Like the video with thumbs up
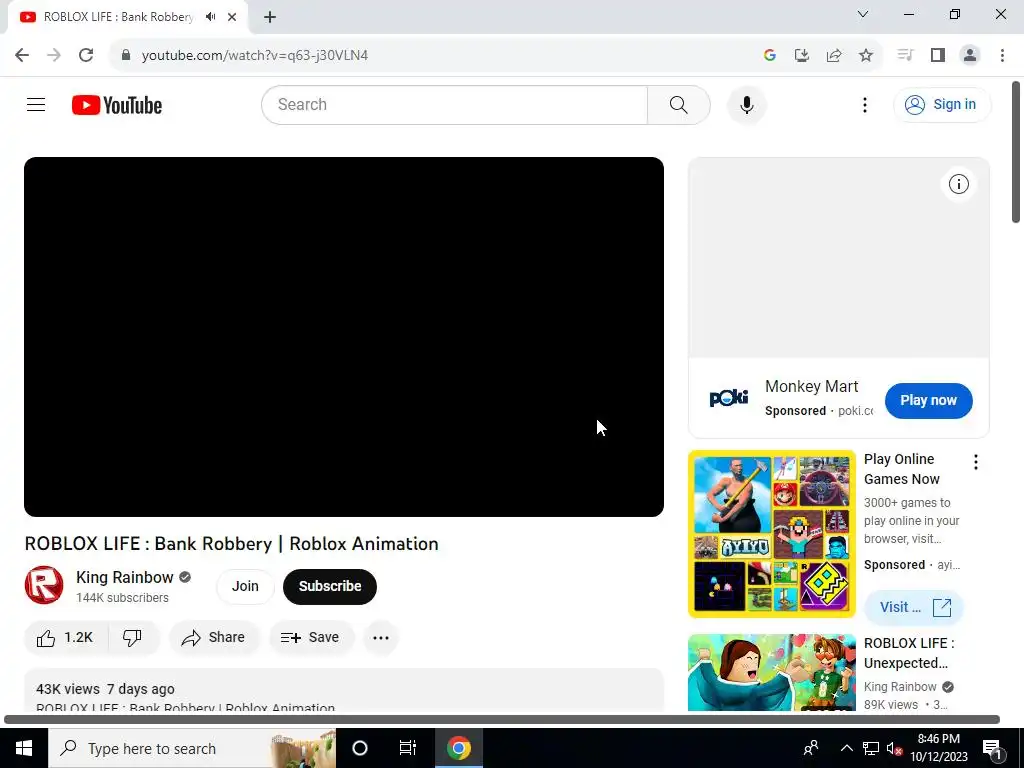This screenshot has height=768, width=1024. [x=65, y=637]
